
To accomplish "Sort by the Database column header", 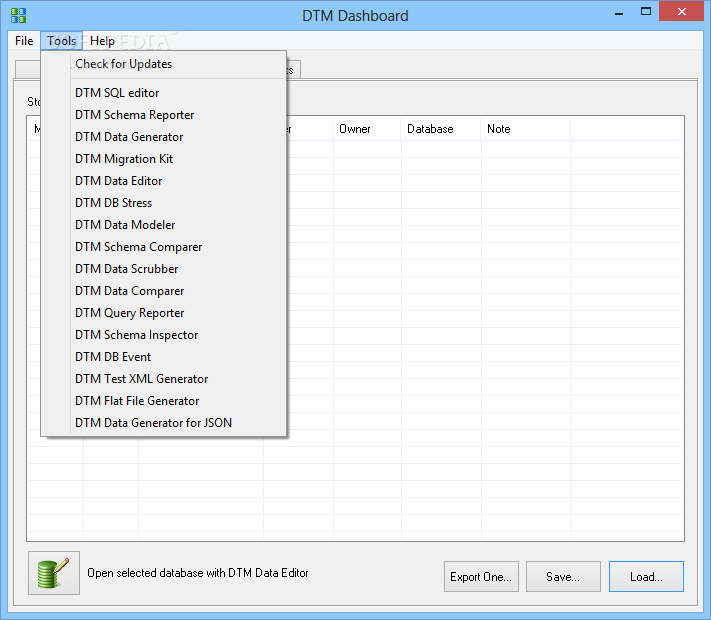I will coord(441,129).
